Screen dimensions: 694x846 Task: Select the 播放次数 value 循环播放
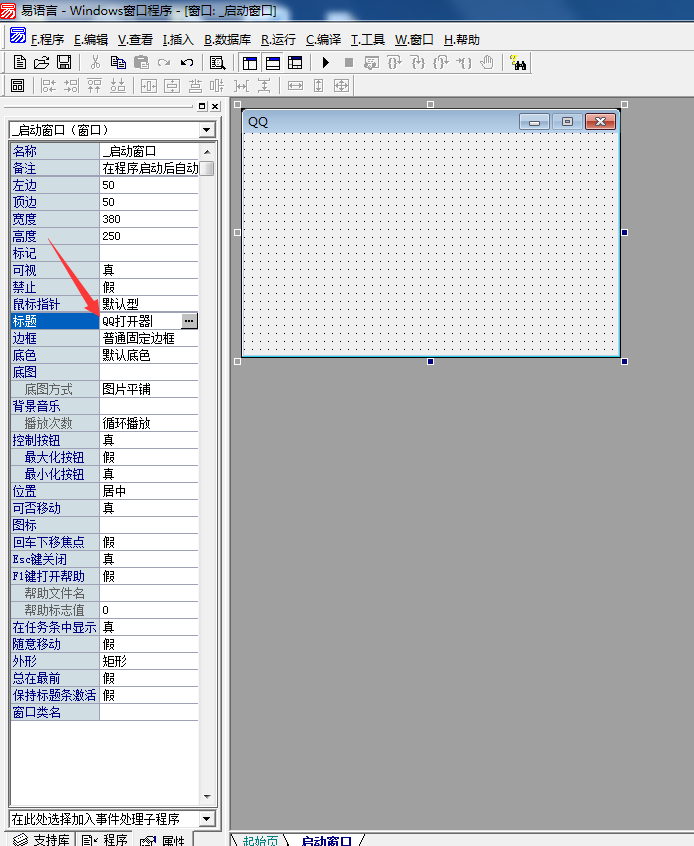tap(149, 423)
